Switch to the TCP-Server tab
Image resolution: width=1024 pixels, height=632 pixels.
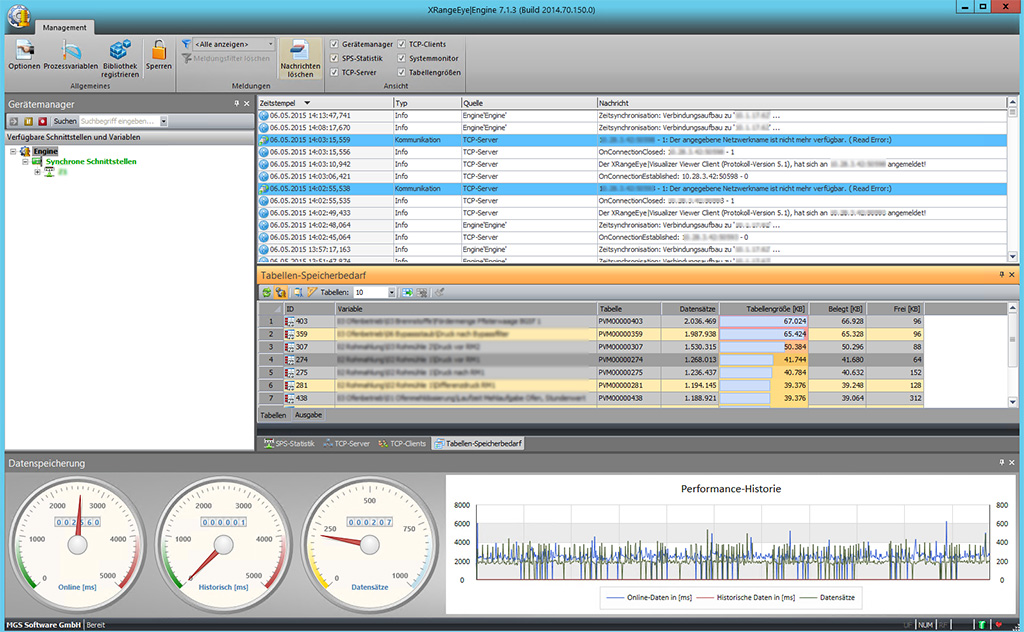pos(346,443)
